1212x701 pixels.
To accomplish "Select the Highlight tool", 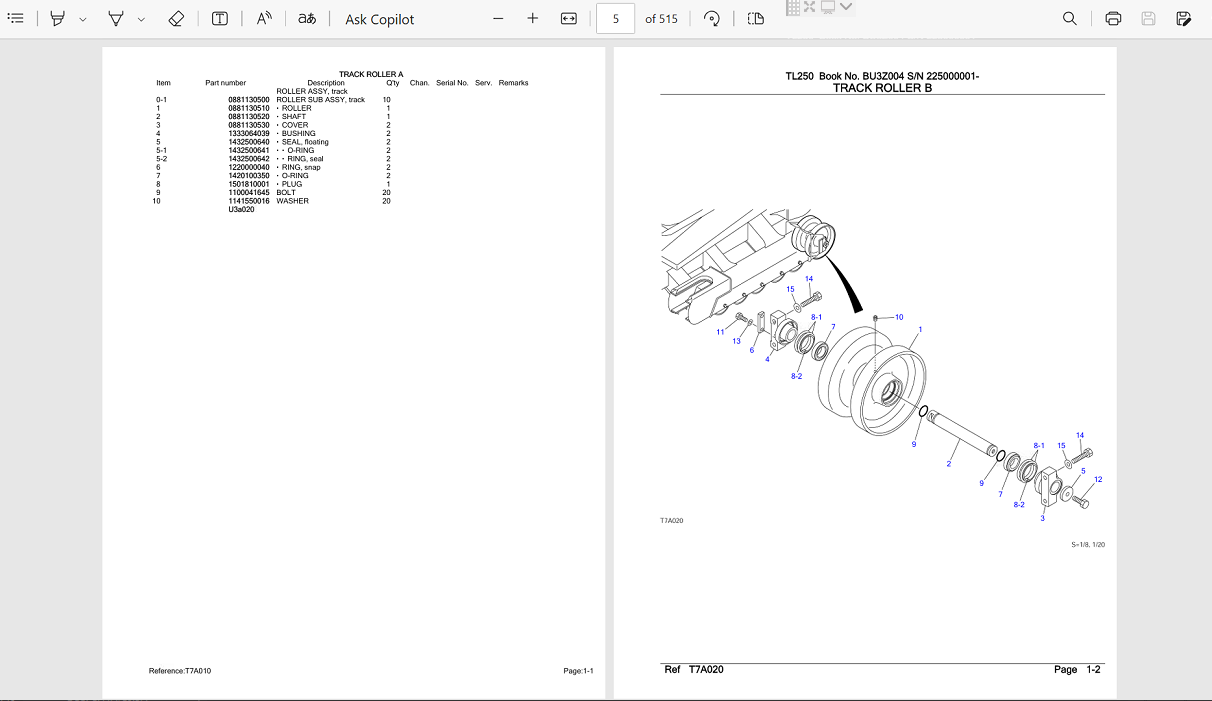I will tap(58, 18).
